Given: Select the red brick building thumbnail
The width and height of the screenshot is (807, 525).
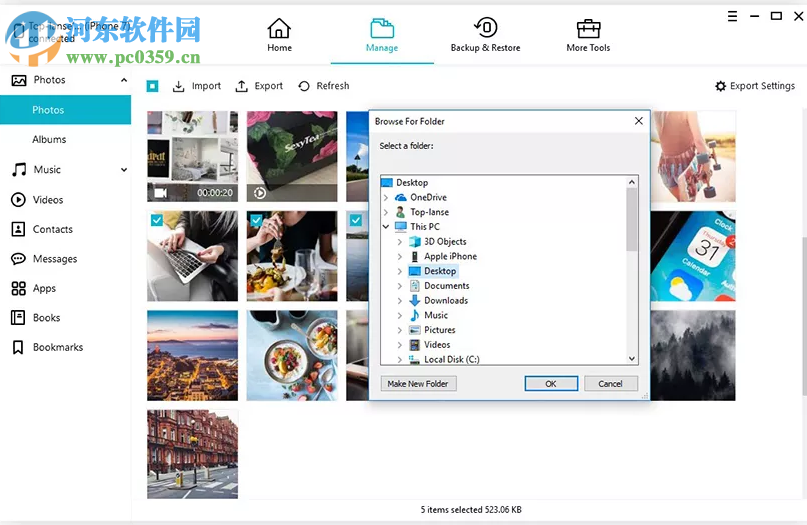Looking at the screenshot, I should click(192, 454).
